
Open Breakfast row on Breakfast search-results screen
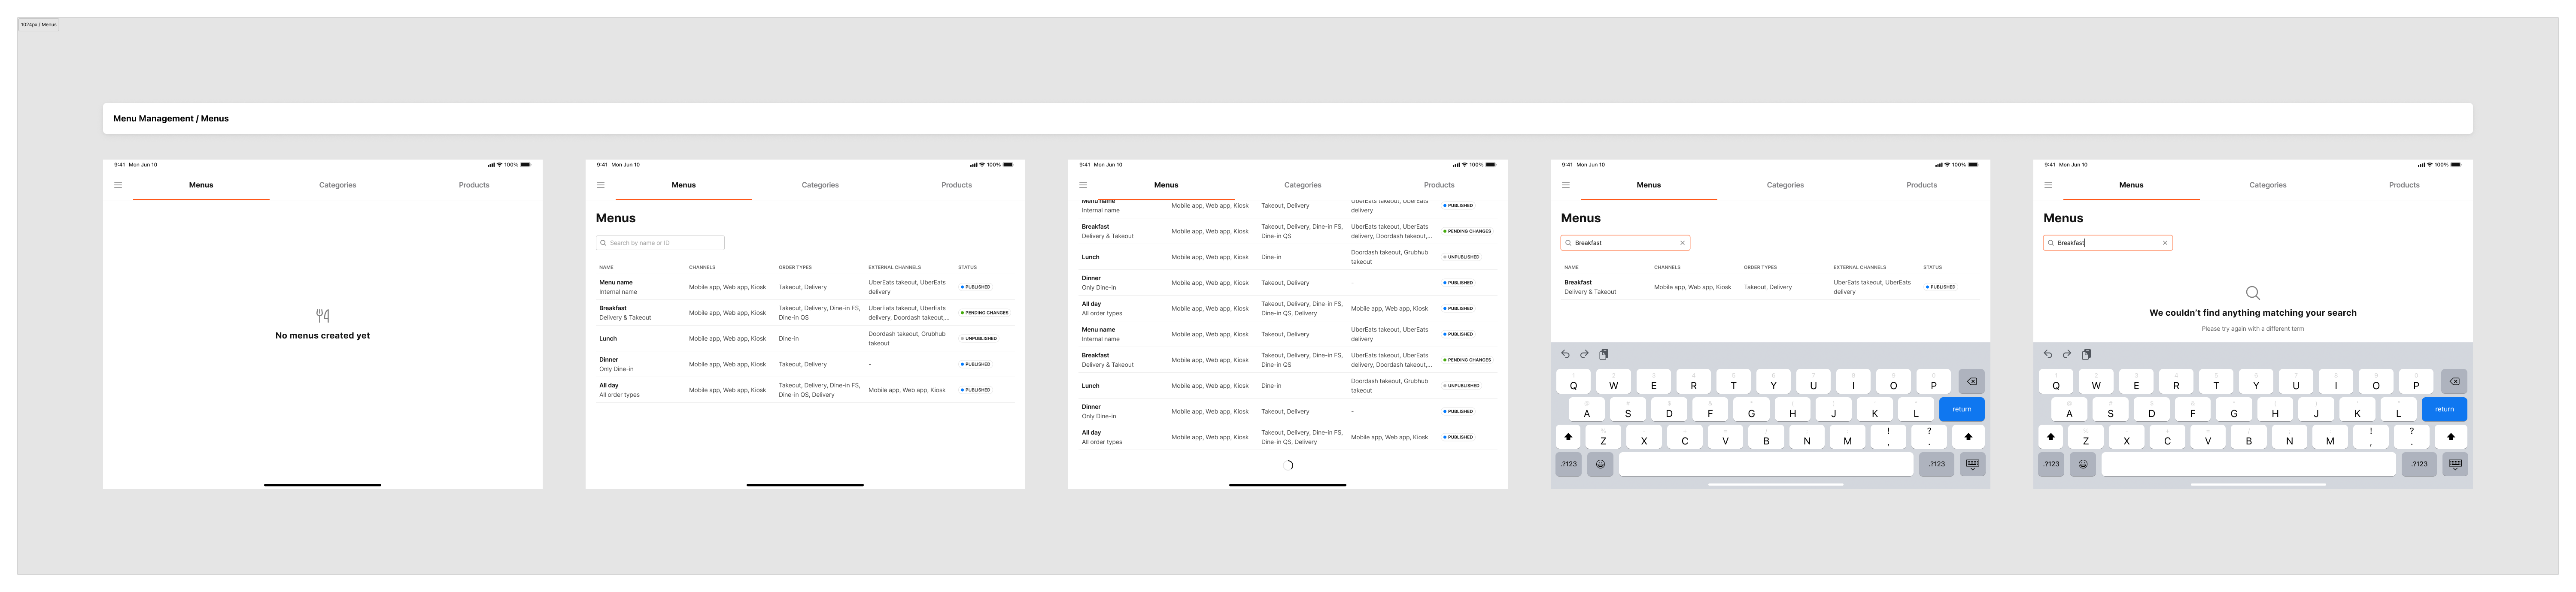click(x=1770, y=287)
